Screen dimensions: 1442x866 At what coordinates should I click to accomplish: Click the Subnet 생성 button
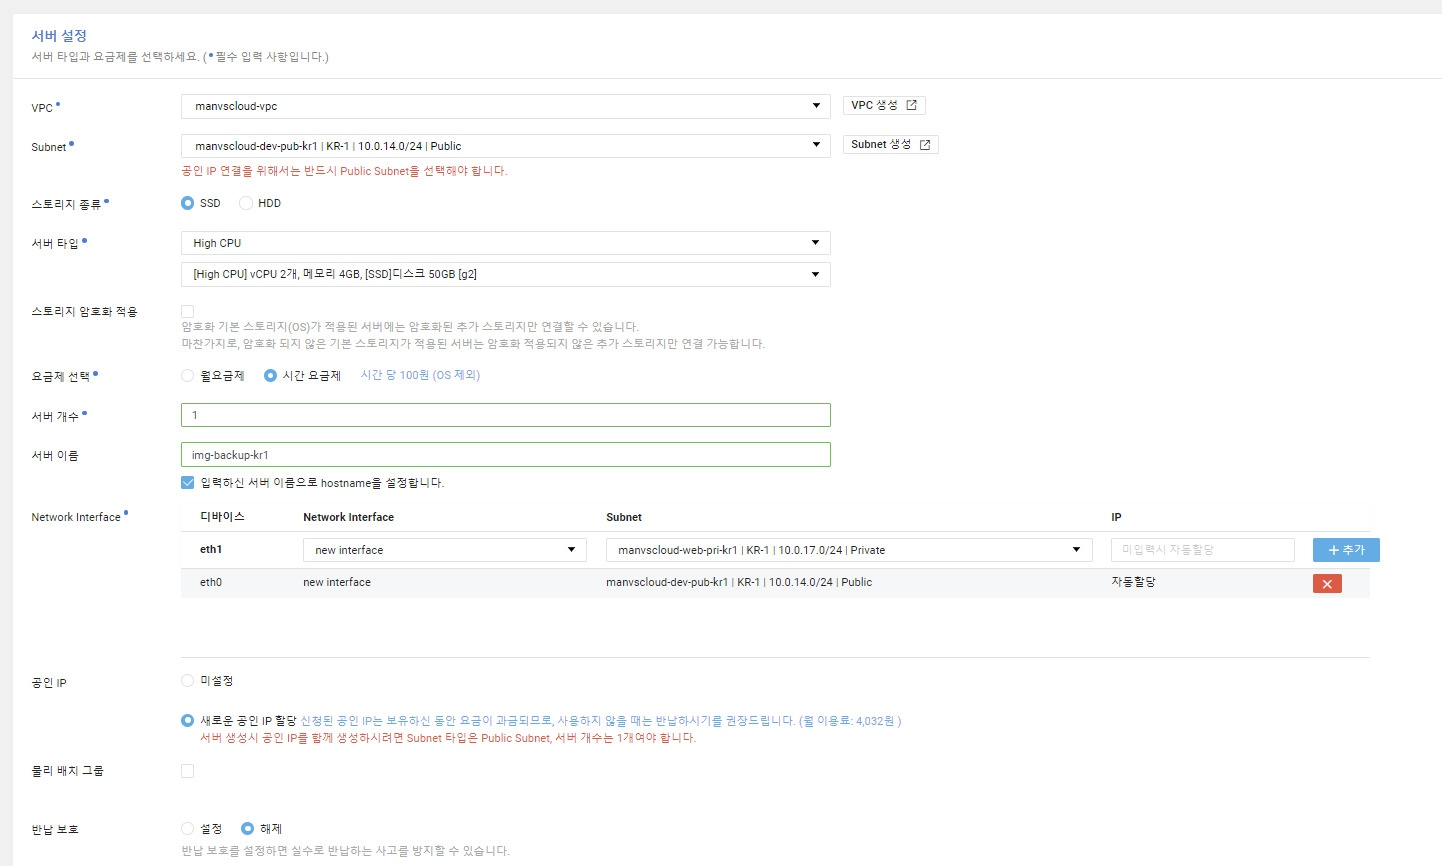click(890, 143)
